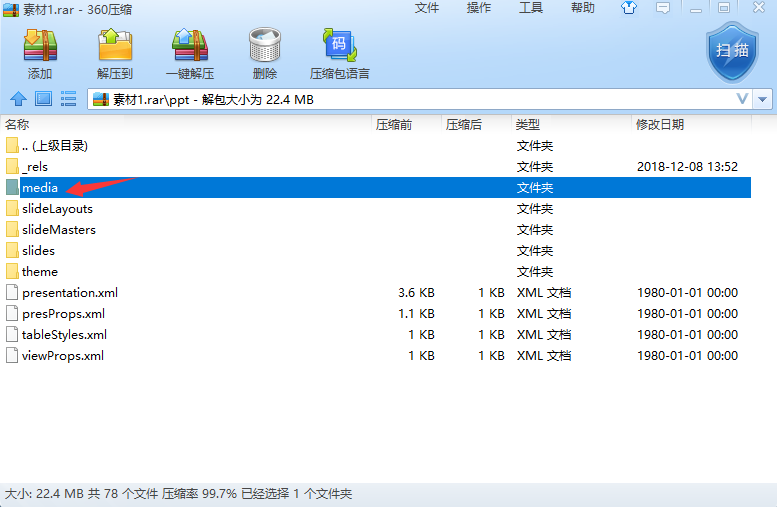Click the folder icon of the _rels row
Image resolution: width=777 pixels, height=507 pixels.
(12, 167)
